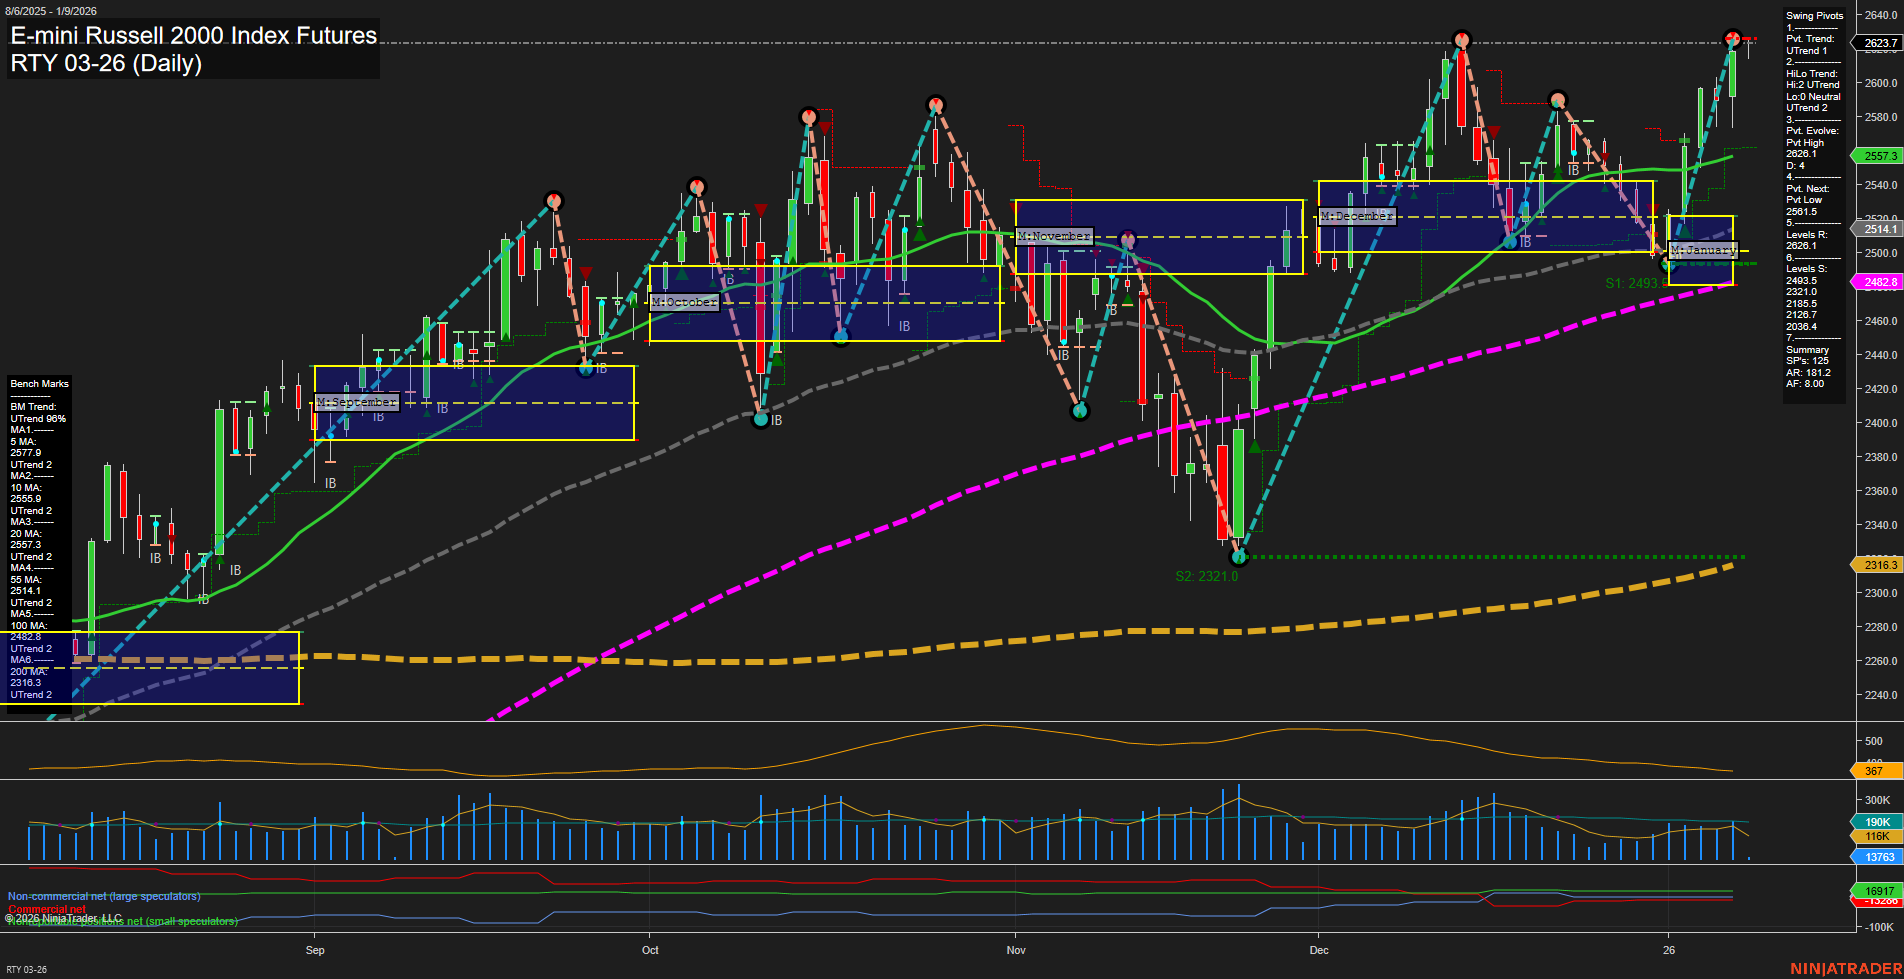Open the 2026 NinjaTrader LLC copyright link
Viewport: 1904px width, 979px height.
62,918
